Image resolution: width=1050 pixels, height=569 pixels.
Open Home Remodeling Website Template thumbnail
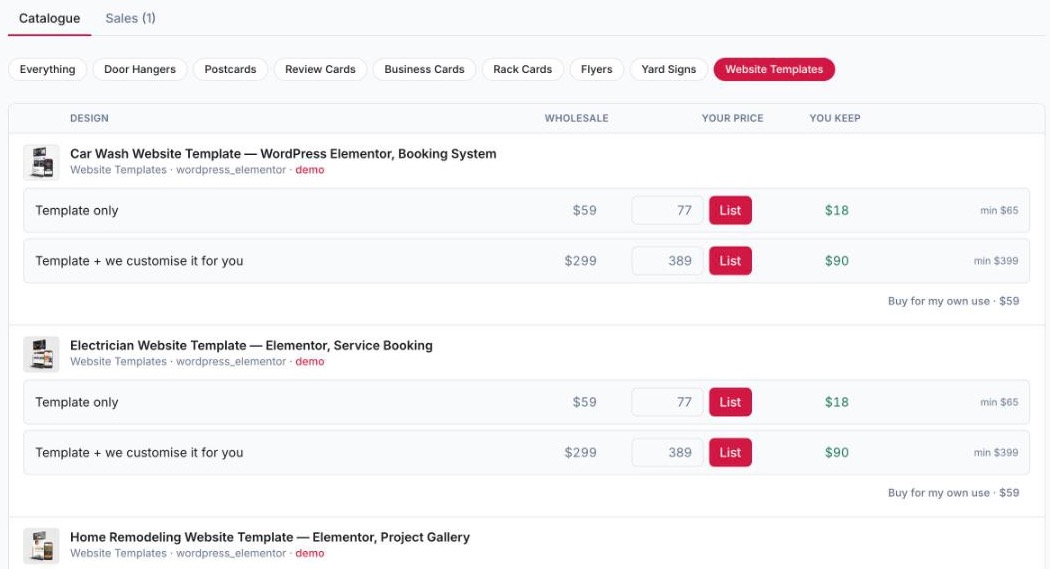[x=42, y=546]
